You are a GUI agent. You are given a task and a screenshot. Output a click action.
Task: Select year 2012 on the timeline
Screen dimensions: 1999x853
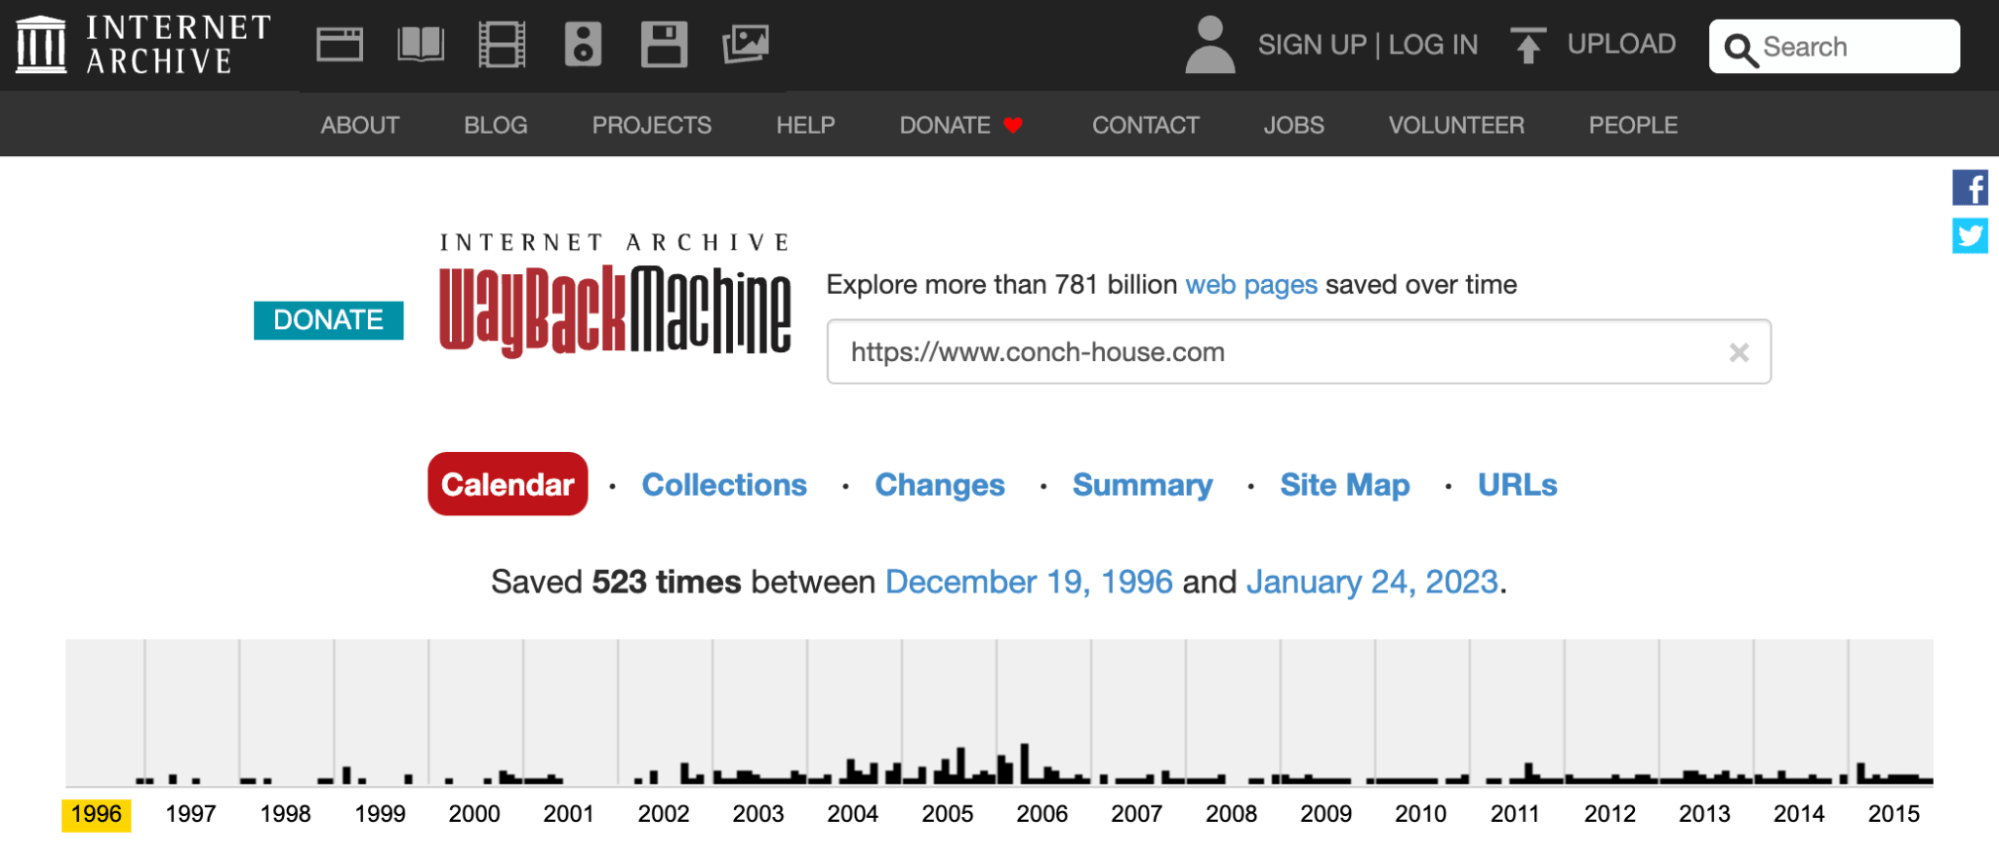click(x=1610, y=814)
